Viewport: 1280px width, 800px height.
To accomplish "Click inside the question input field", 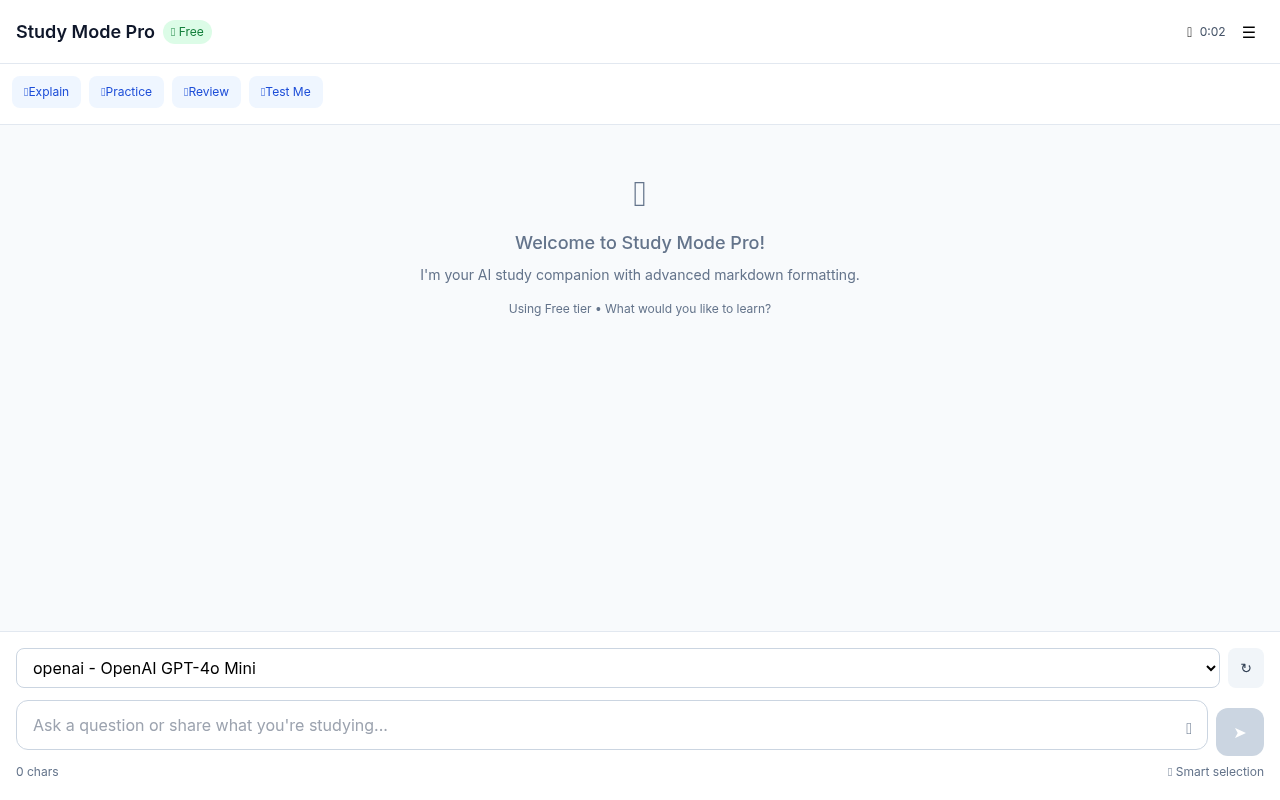I will coord(600,725).
